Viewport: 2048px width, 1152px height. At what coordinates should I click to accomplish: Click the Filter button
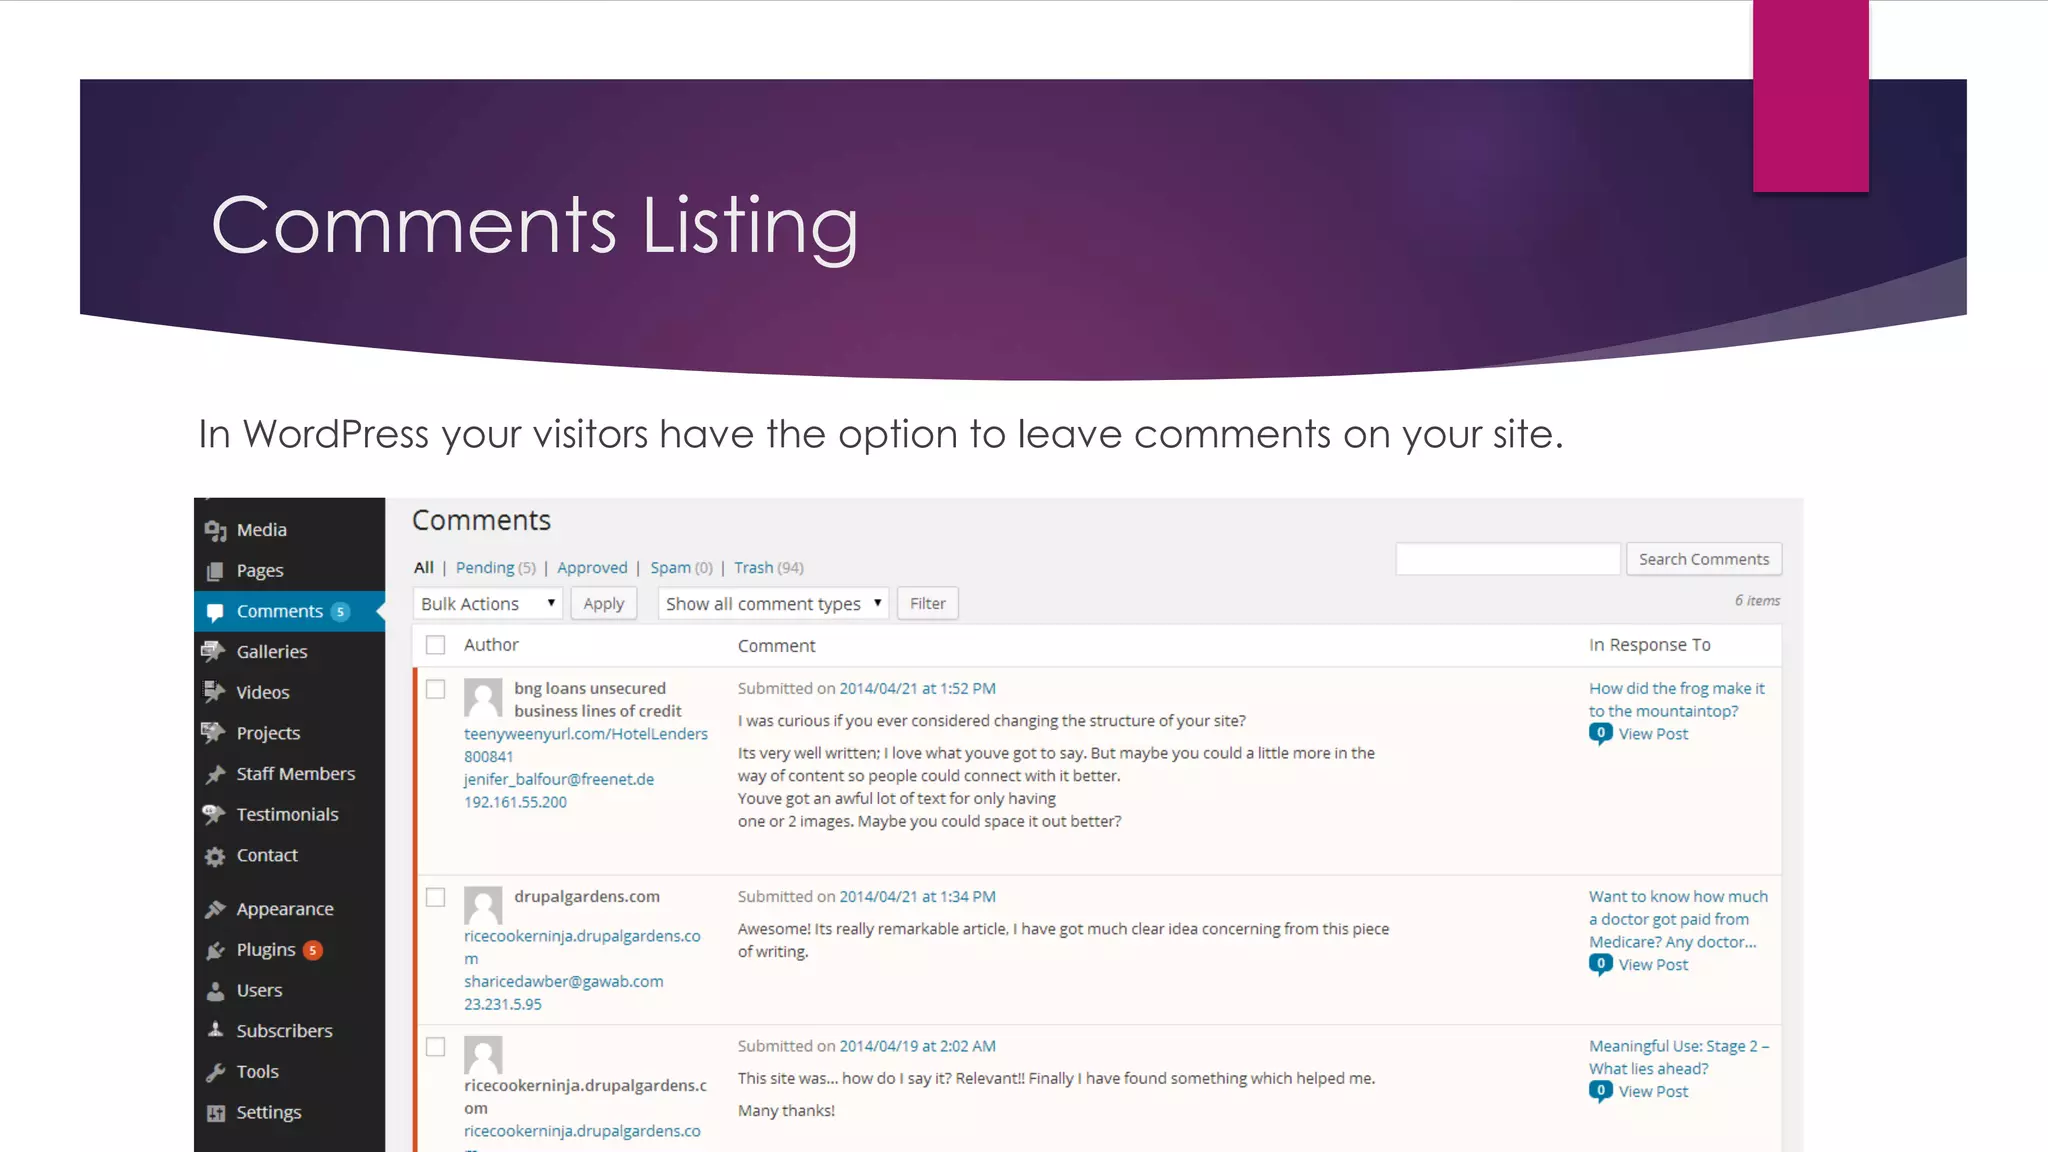pyautogui.click(x=928, y=604)
